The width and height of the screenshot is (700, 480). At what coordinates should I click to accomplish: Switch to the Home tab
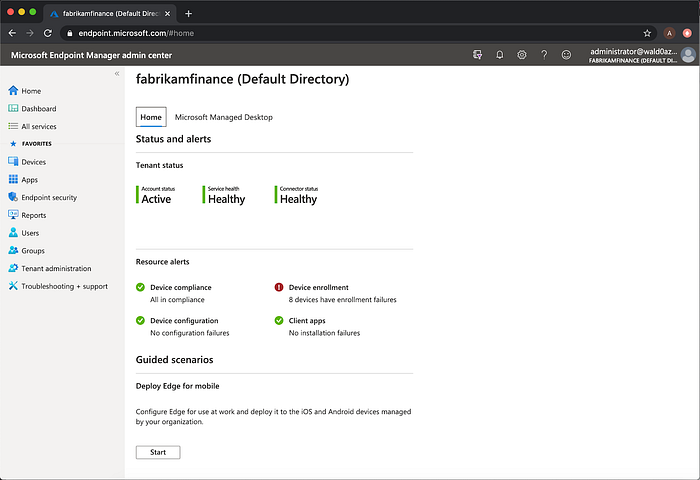(151, 117)
